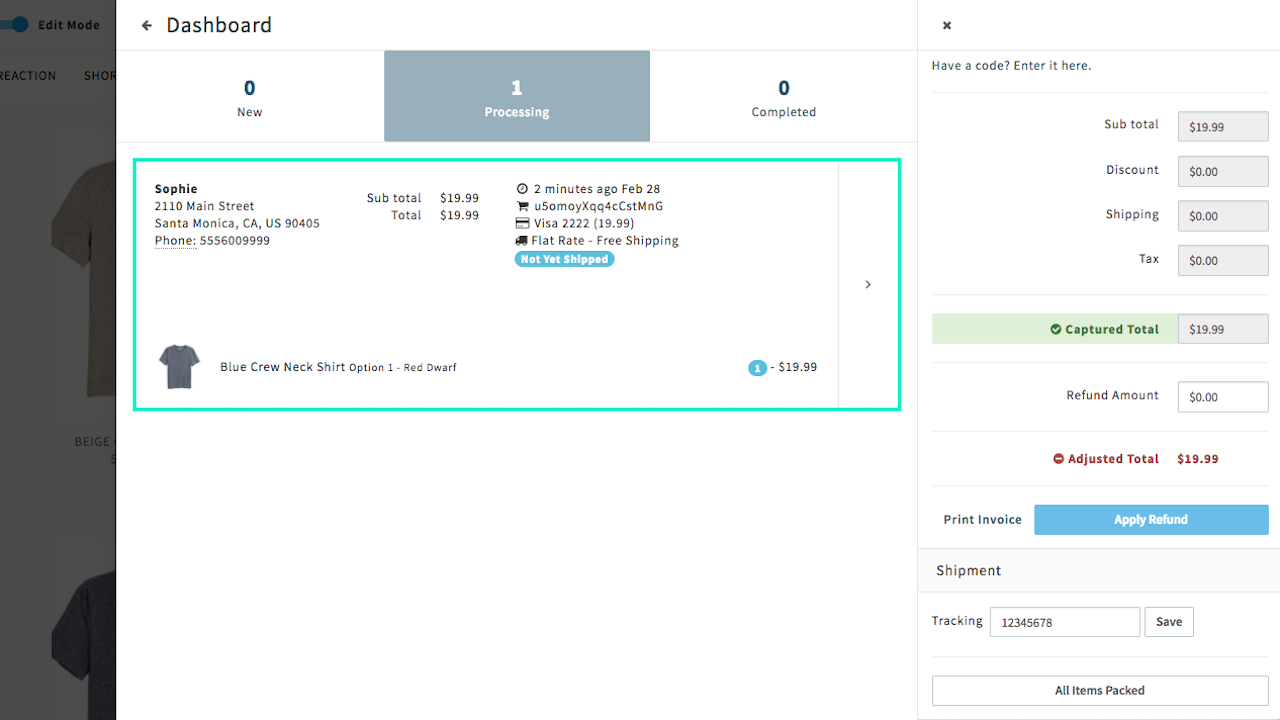Click the clock icon next to order time
This screenshot has width=1280, height=720.
[521, 189]
